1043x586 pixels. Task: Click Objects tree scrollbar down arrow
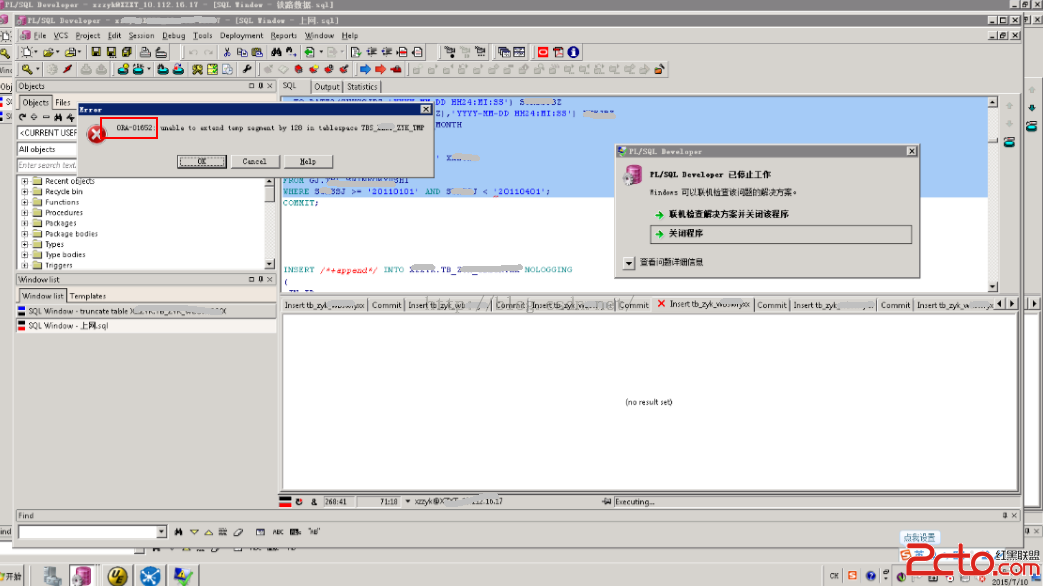point(269,264)
